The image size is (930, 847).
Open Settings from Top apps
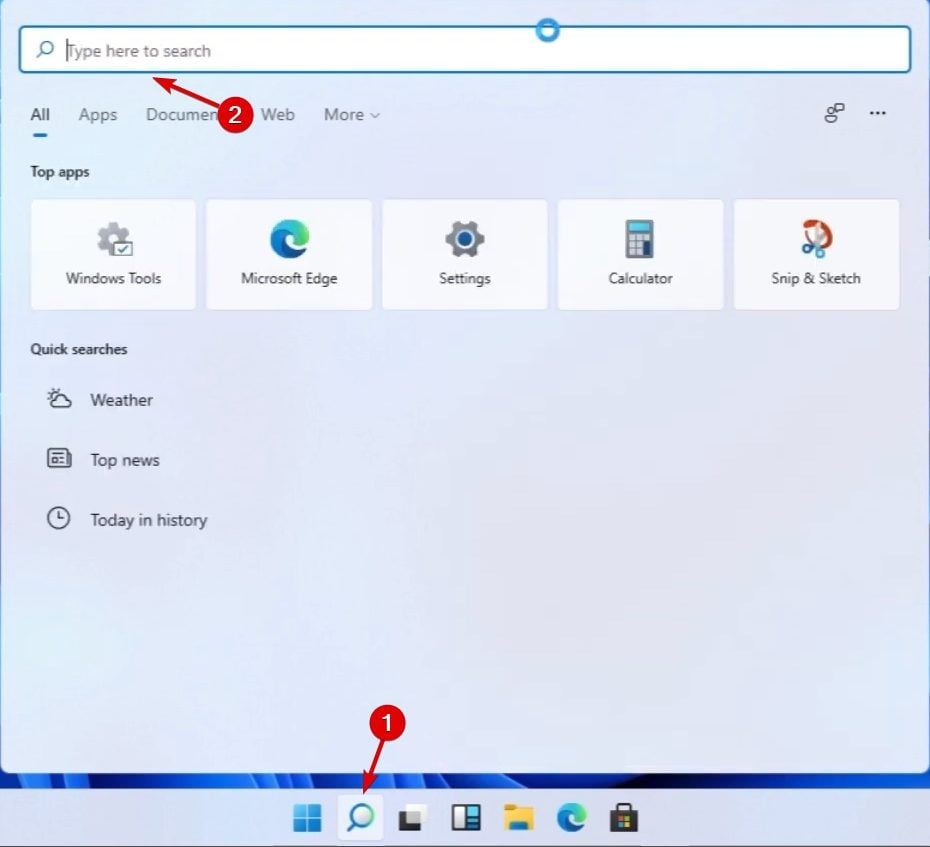464,253
